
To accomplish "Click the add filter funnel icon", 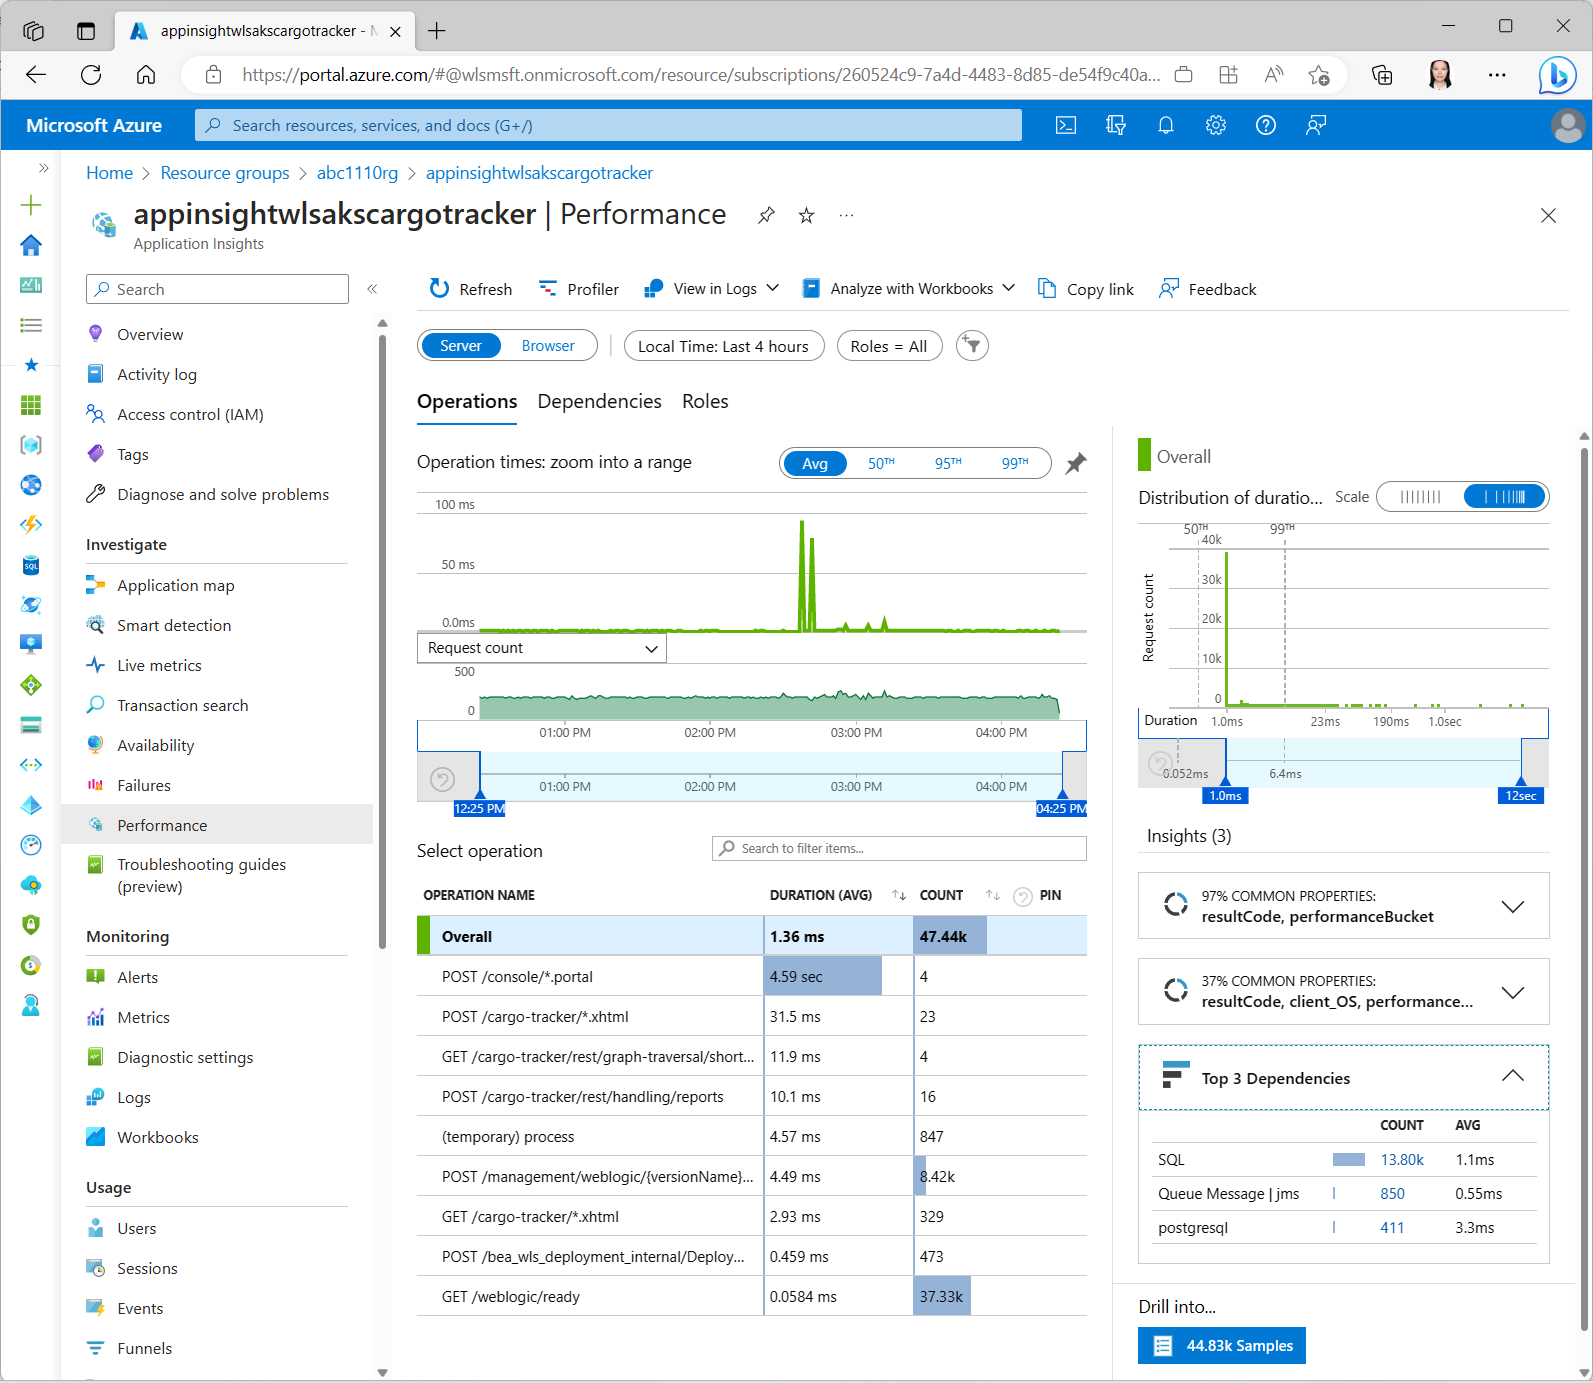I will click(x=972, y=346).
